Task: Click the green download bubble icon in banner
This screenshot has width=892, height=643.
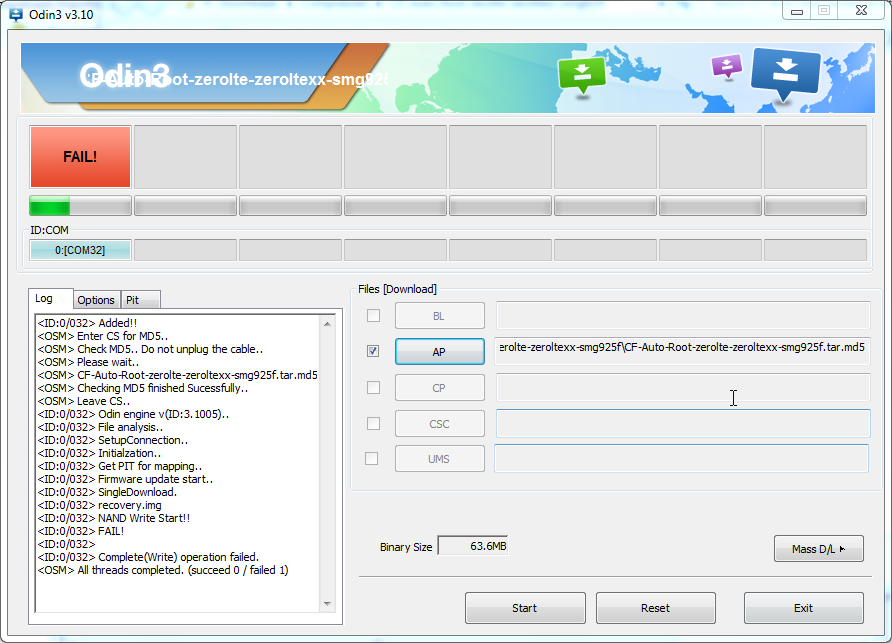Action: [x=582, y=75]
